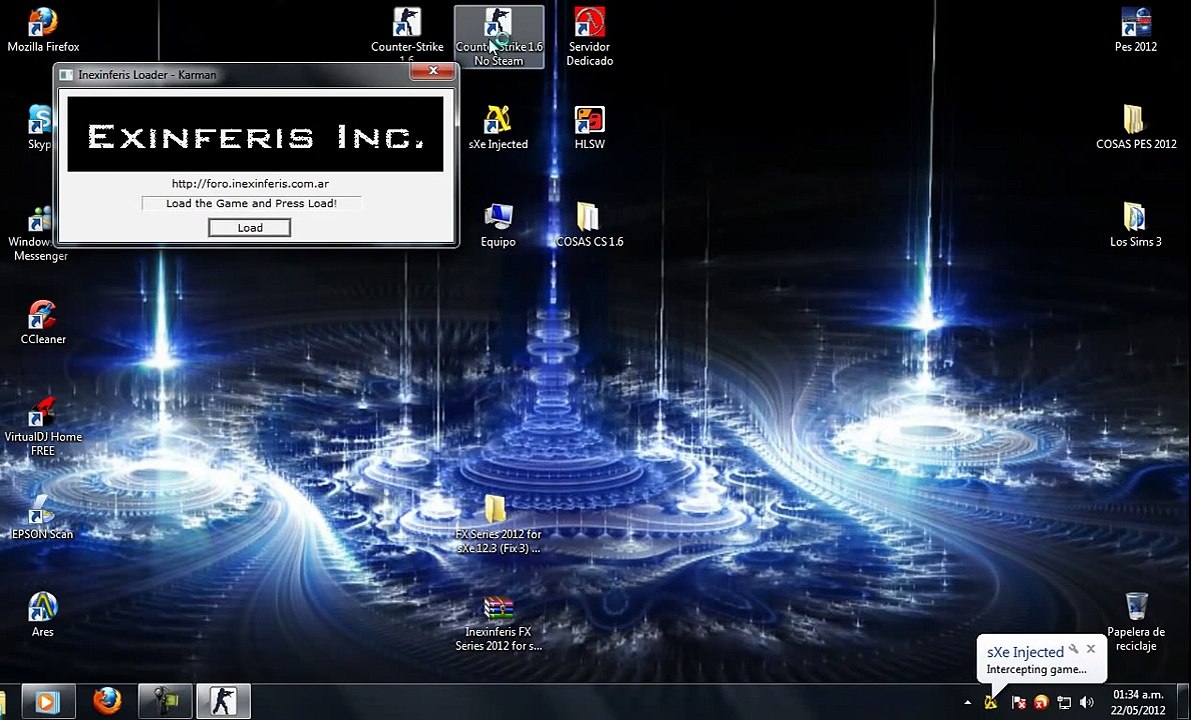
Task: Click 'Load the Game and Press Load!' status
Action: [x=251, y=203]
